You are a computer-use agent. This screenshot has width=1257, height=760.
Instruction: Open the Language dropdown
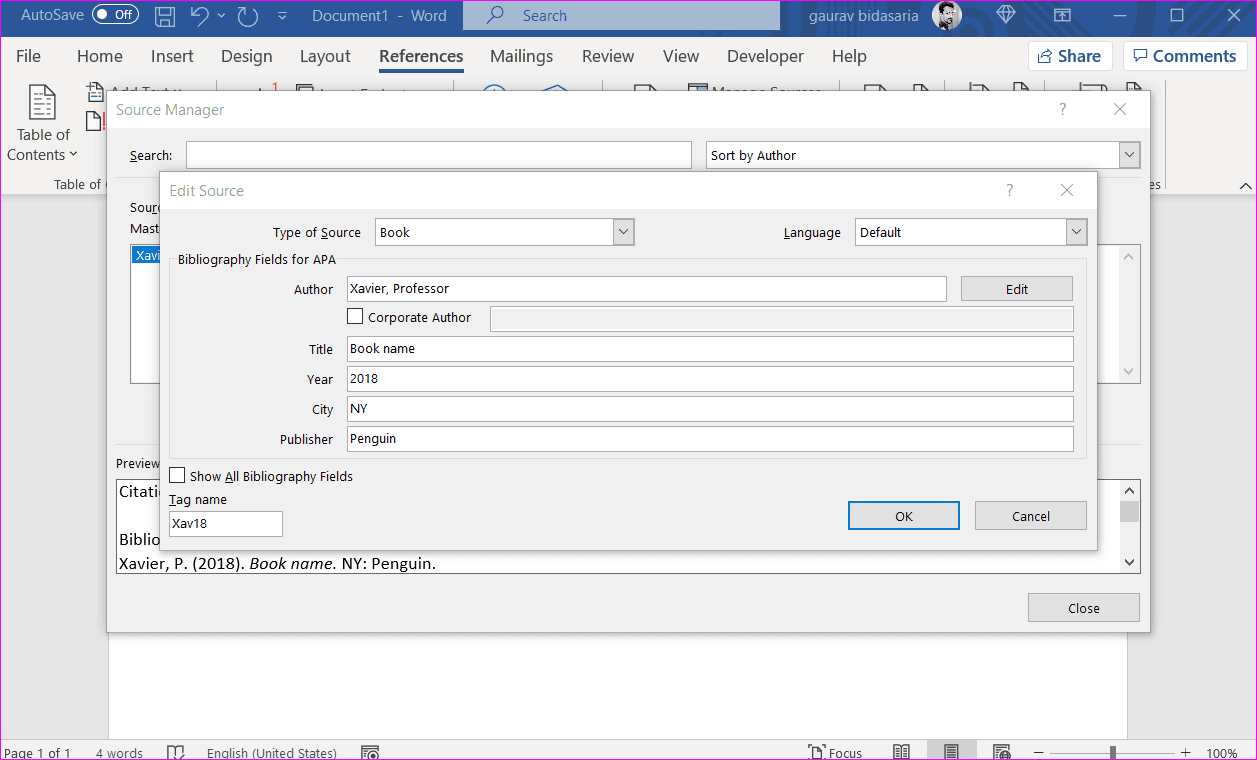tap(1076, 232)
